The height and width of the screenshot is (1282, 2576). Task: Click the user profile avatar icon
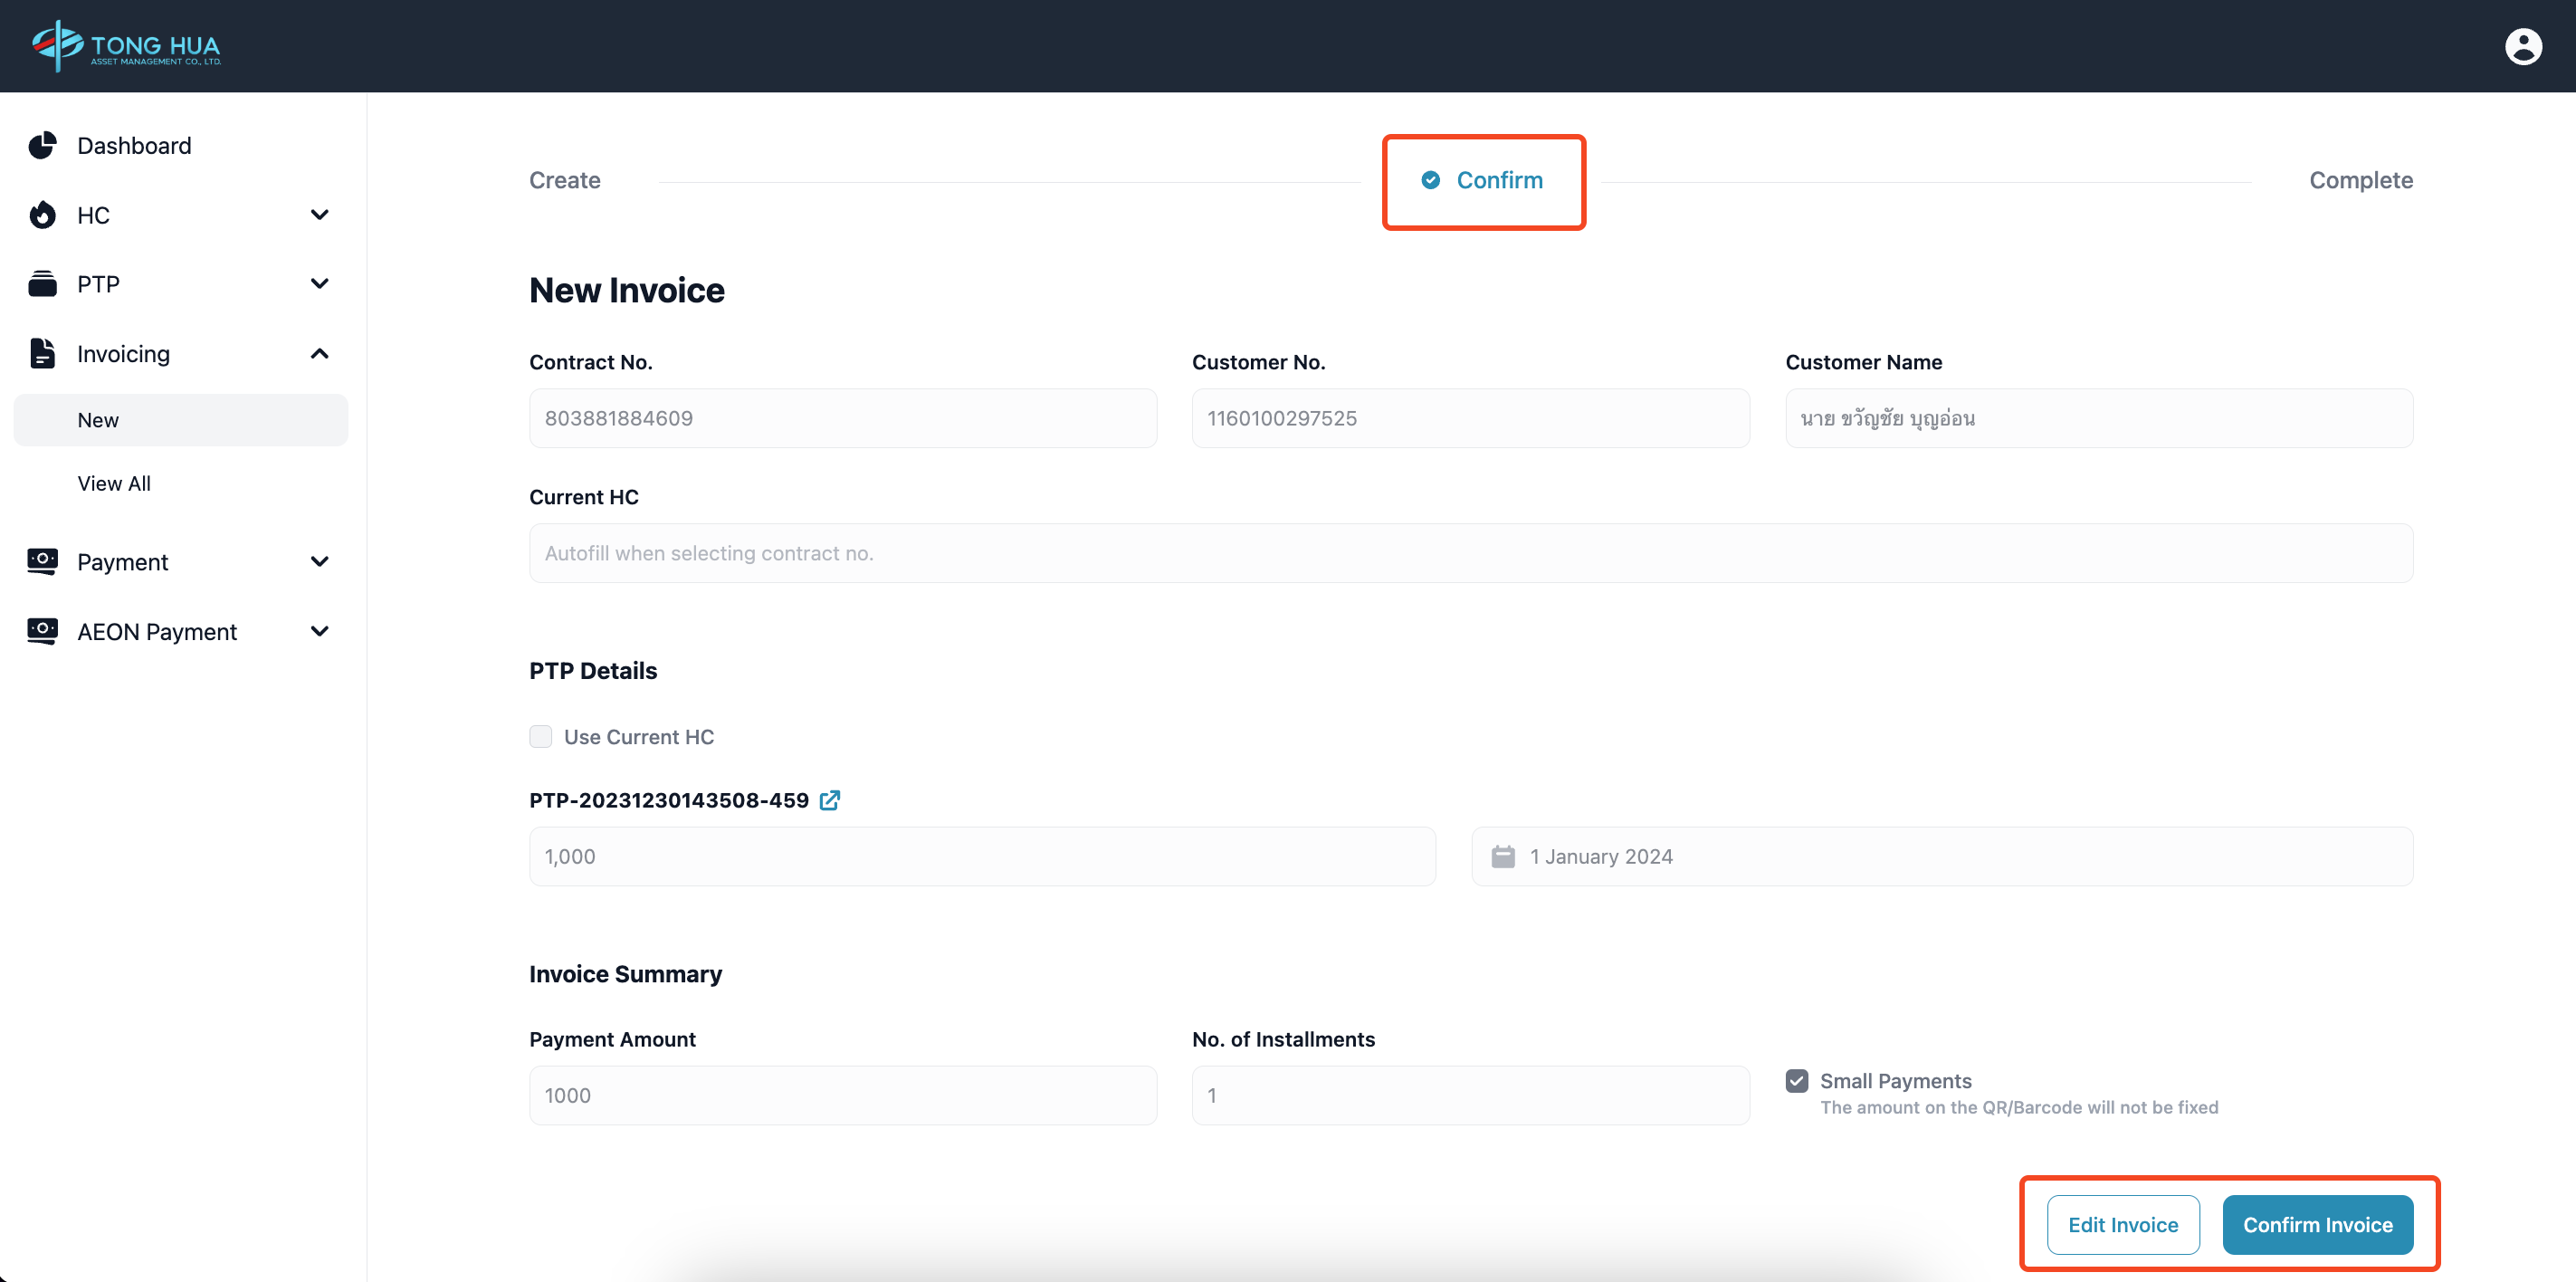2522,46
